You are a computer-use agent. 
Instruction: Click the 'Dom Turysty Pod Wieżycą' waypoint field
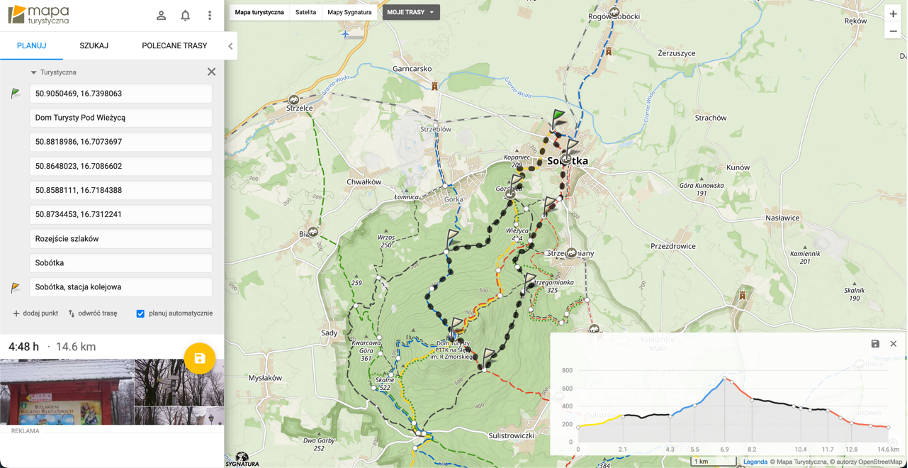click(121, 117)
